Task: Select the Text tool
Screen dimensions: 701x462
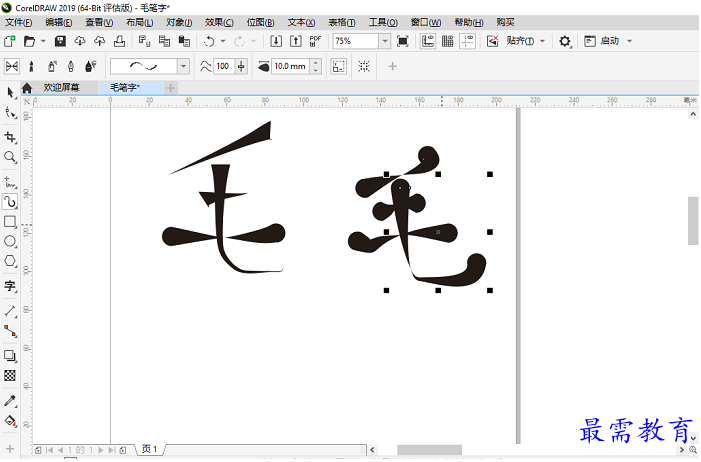Action: 10,286
